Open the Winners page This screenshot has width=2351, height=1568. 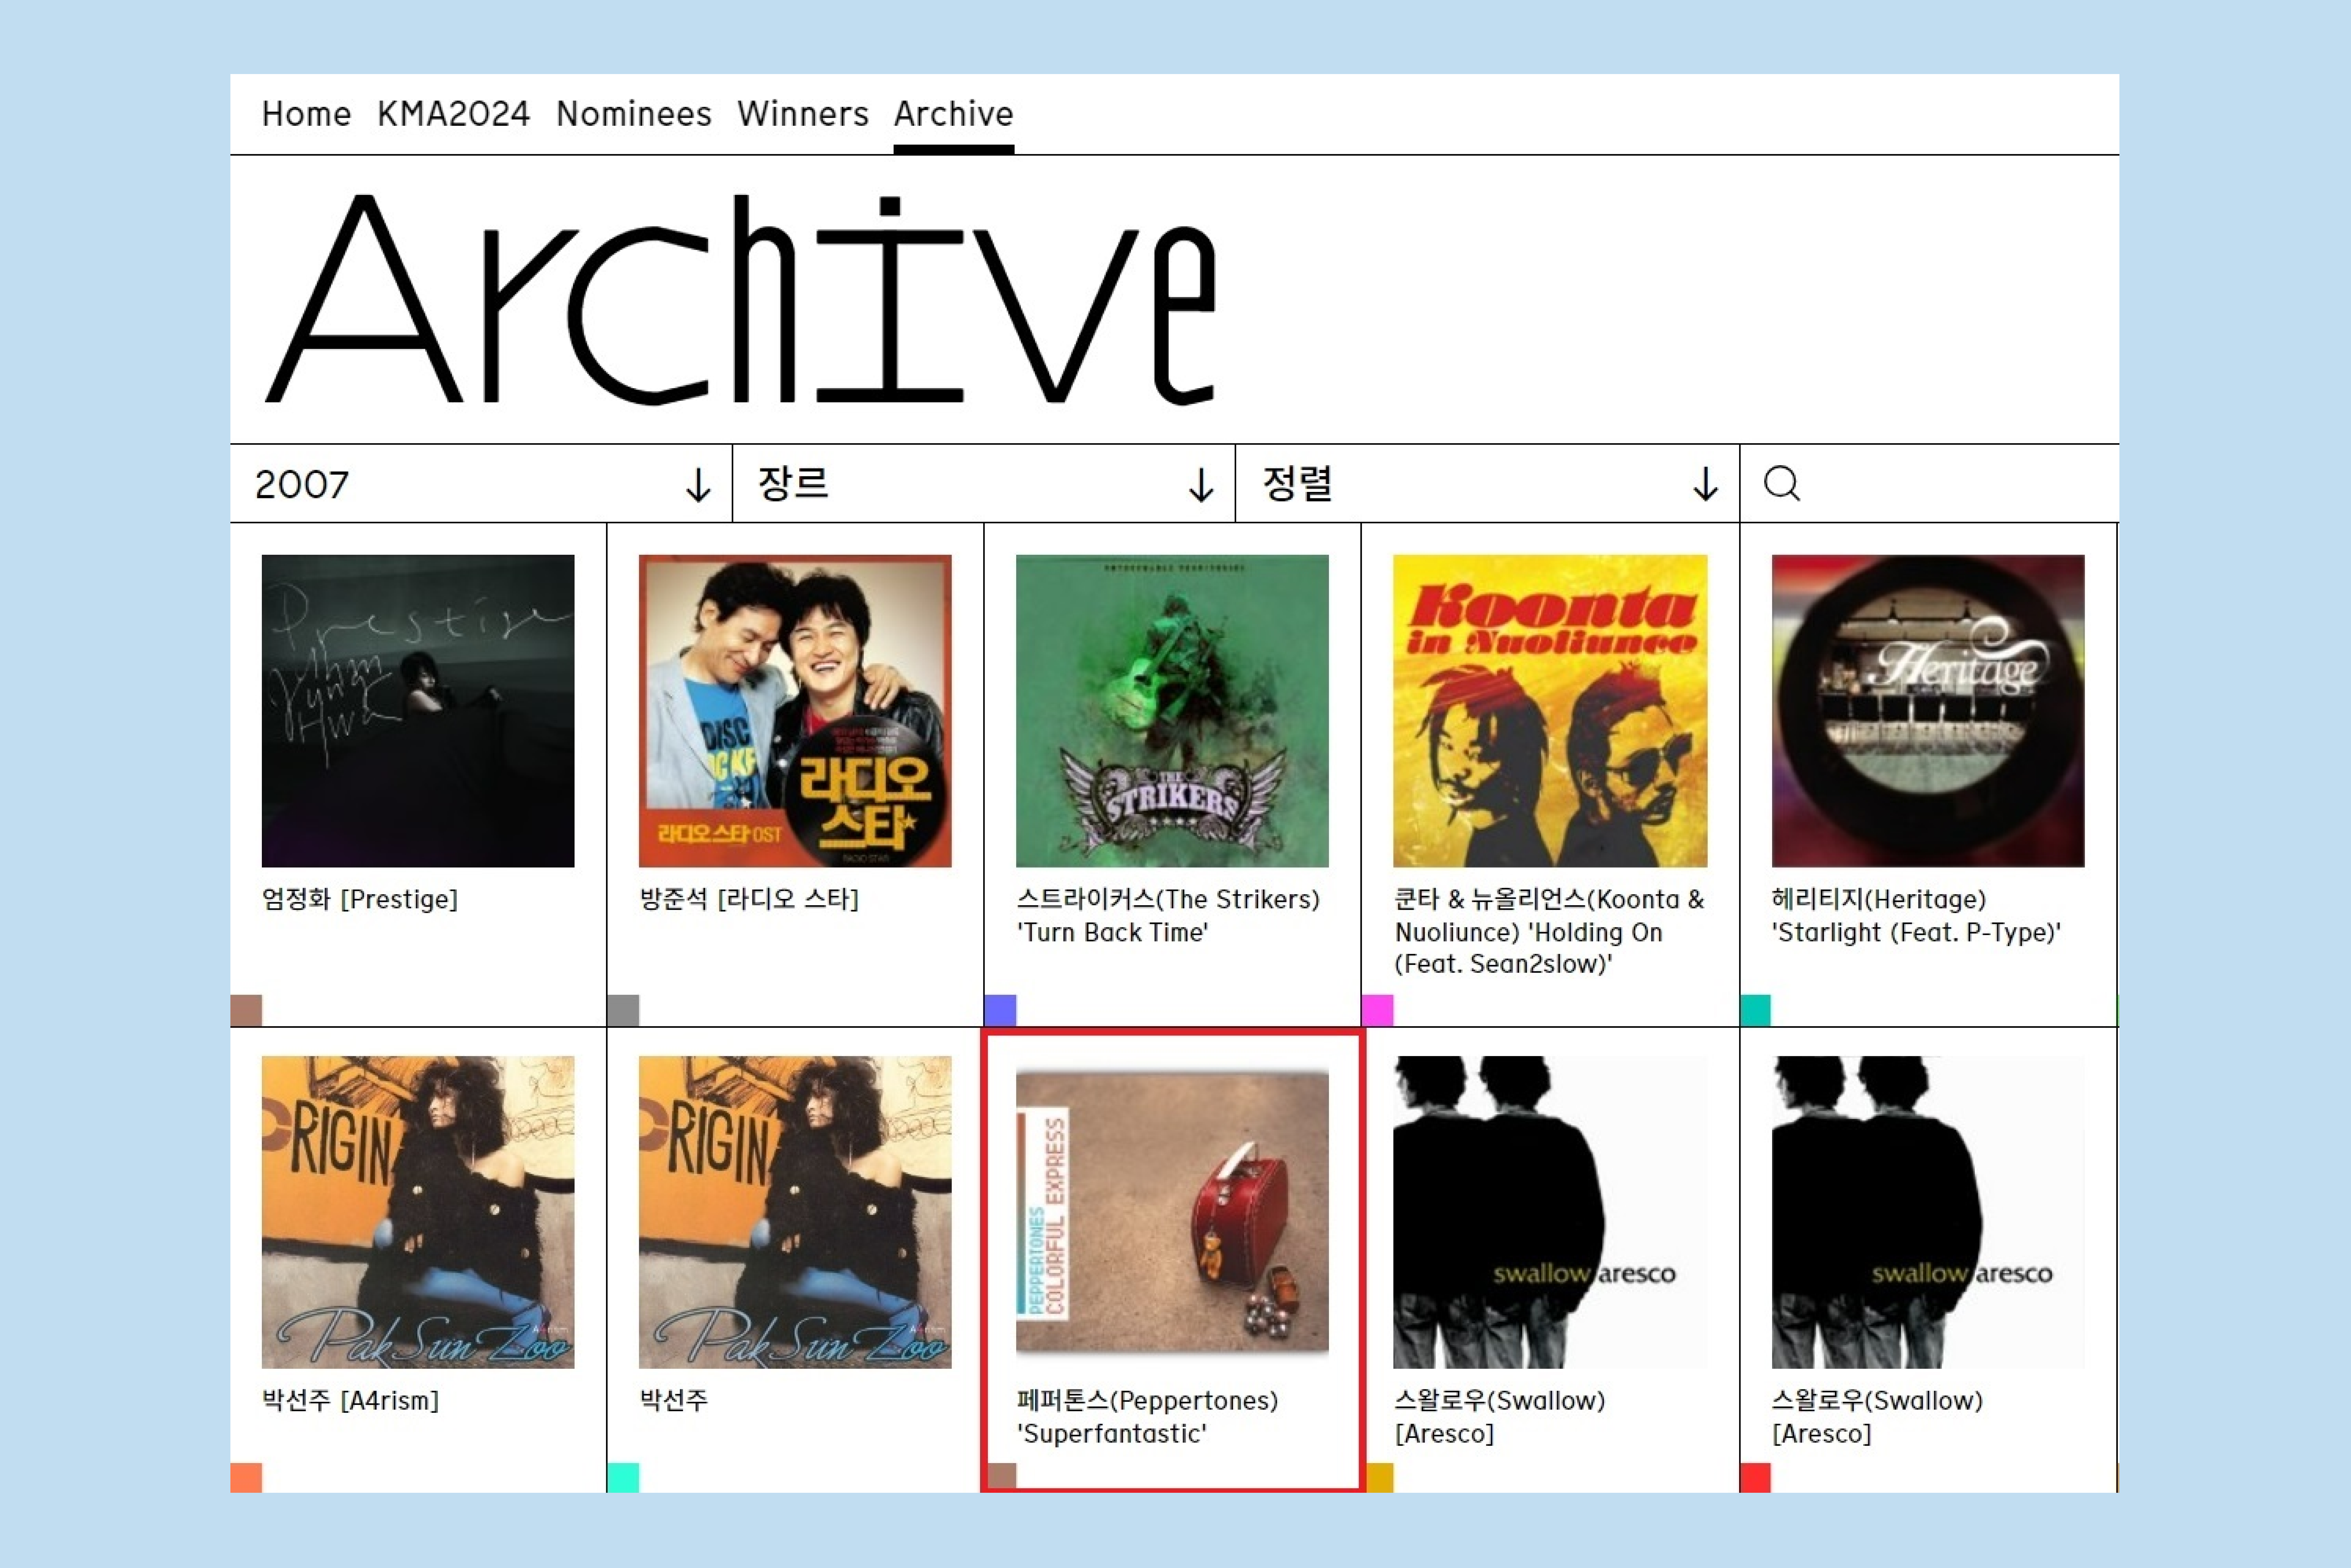[802, 114]
